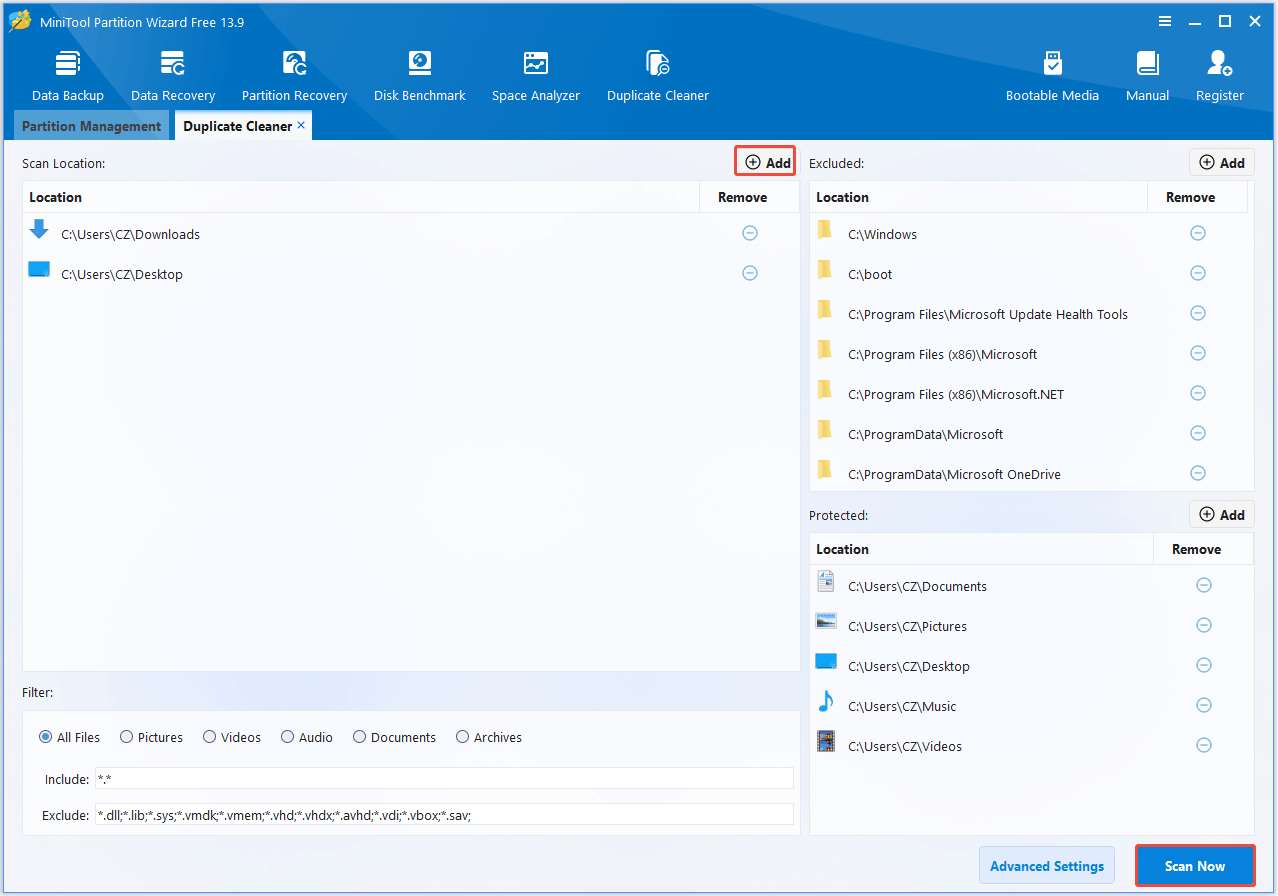Open Advanced Settings

point(1047,866)
